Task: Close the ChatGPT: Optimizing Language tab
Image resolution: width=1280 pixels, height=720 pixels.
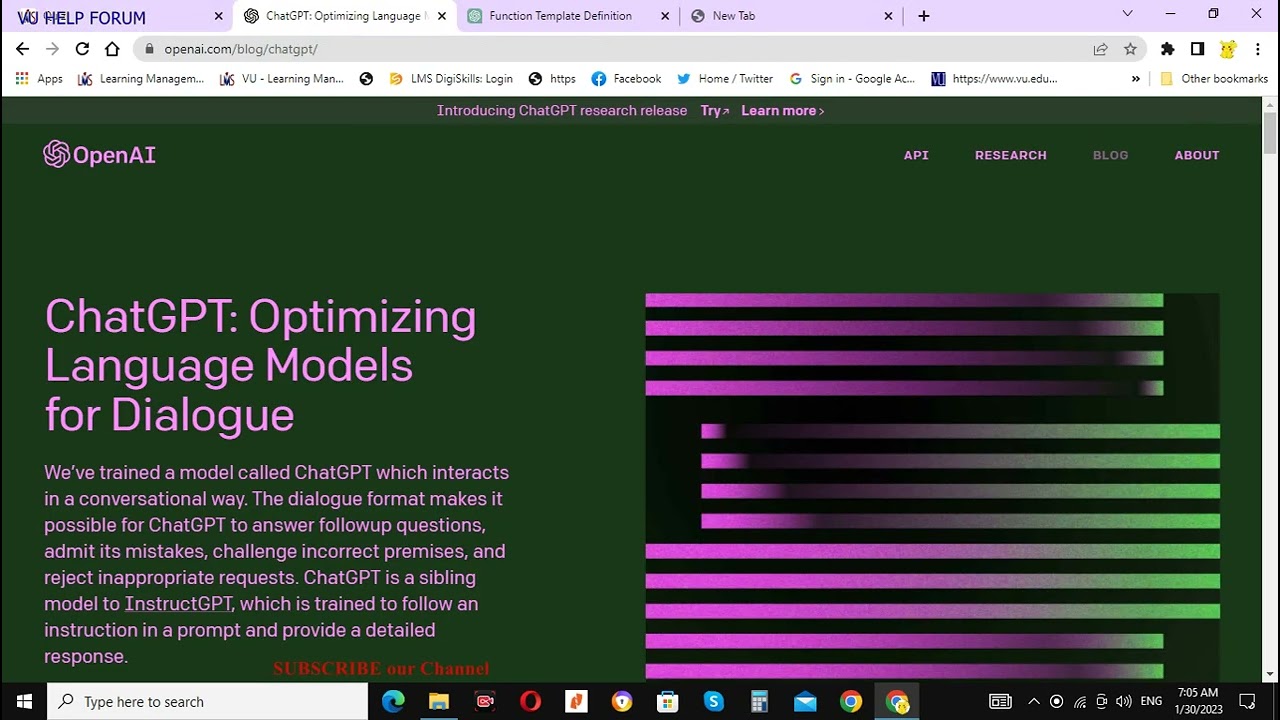Action: click(x=442, y=16)
